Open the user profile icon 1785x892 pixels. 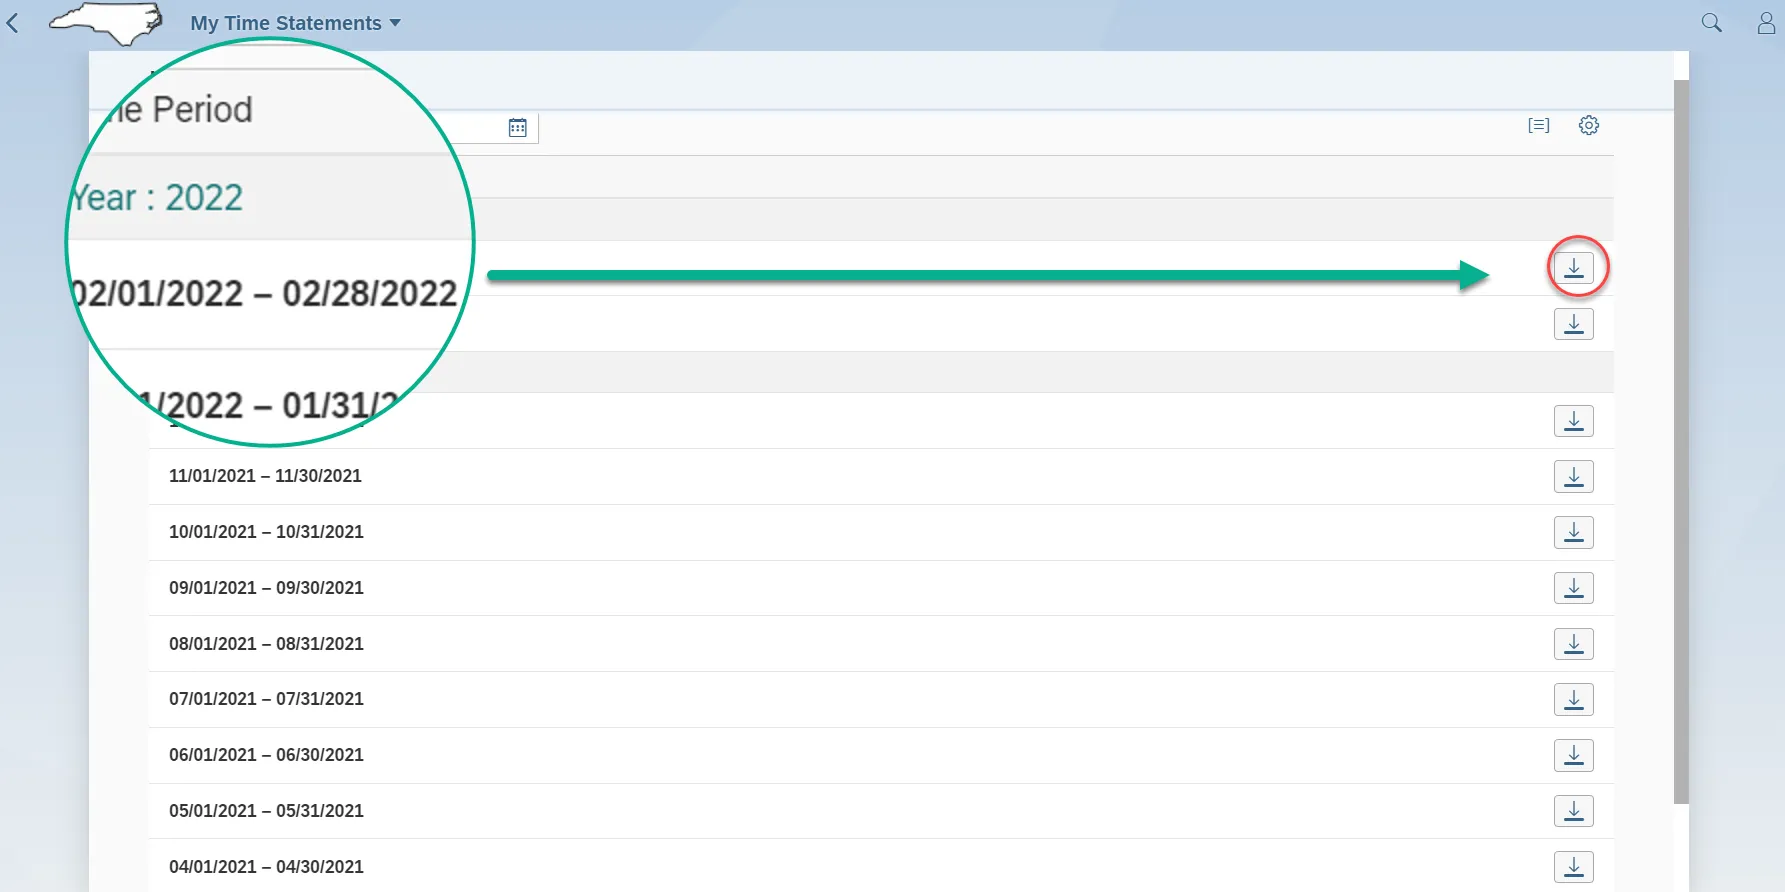tap(1766, 23)
